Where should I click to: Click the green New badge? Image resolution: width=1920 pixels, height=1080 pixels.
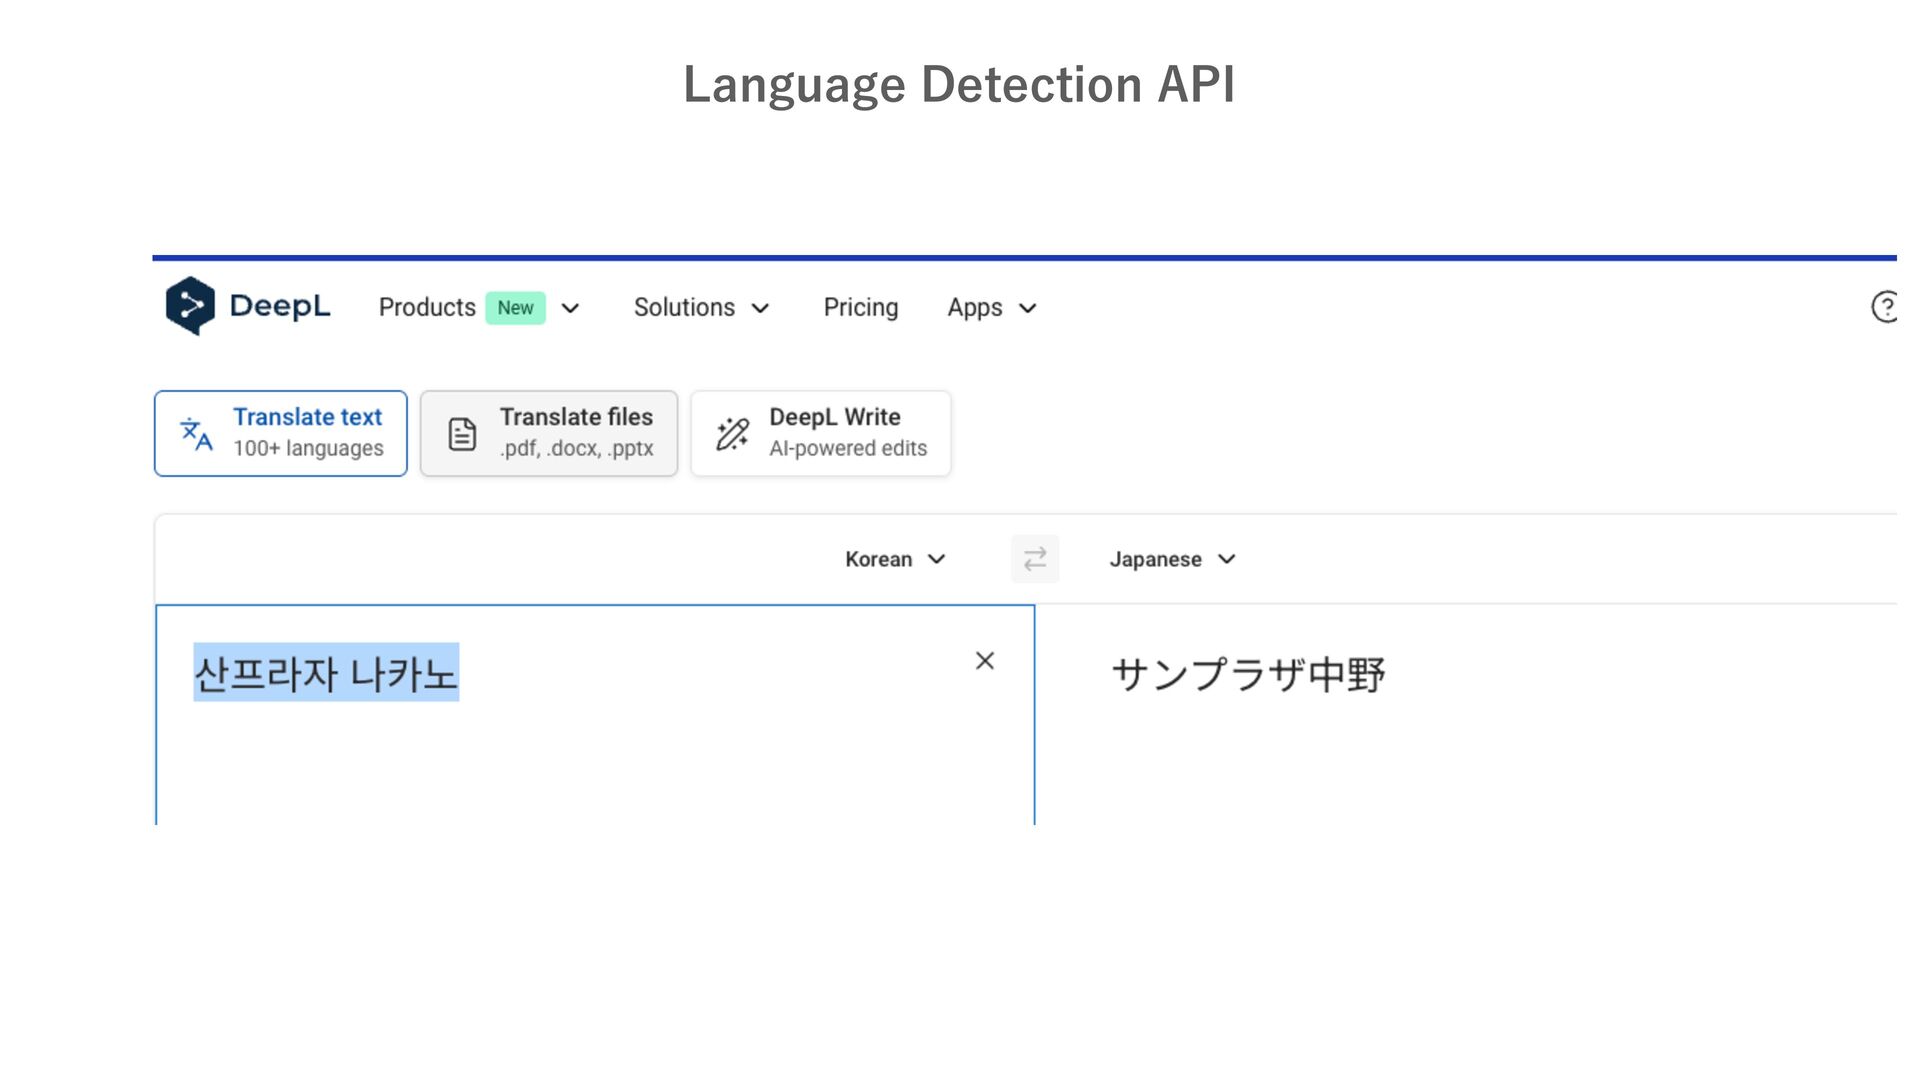click(515, 308)
